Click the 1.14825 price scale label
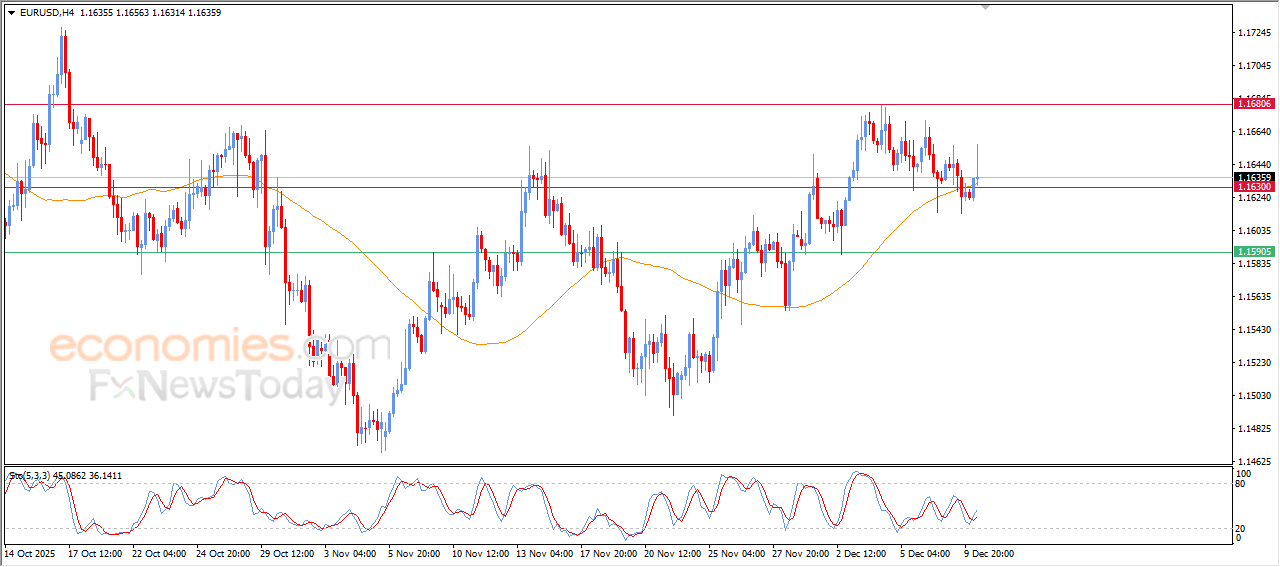 (1254, 429)
